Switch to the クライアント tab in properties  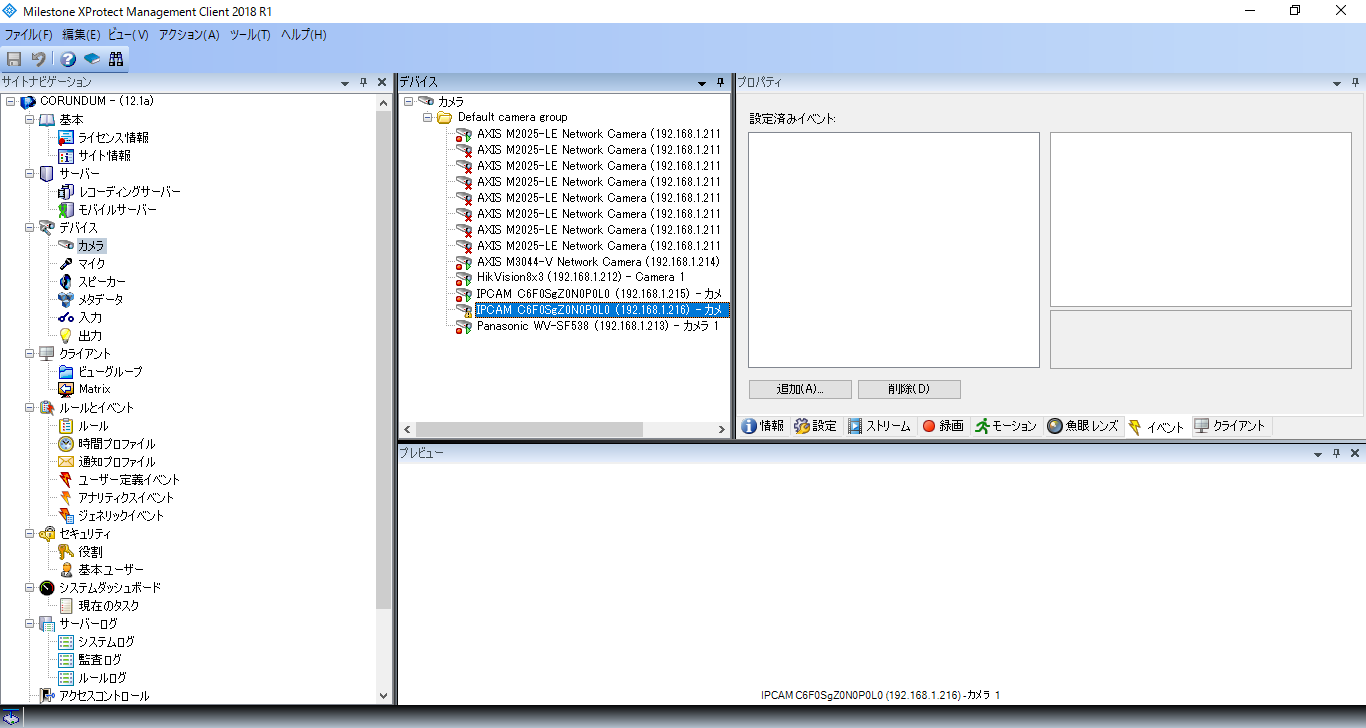click(x=1230, y=426)
